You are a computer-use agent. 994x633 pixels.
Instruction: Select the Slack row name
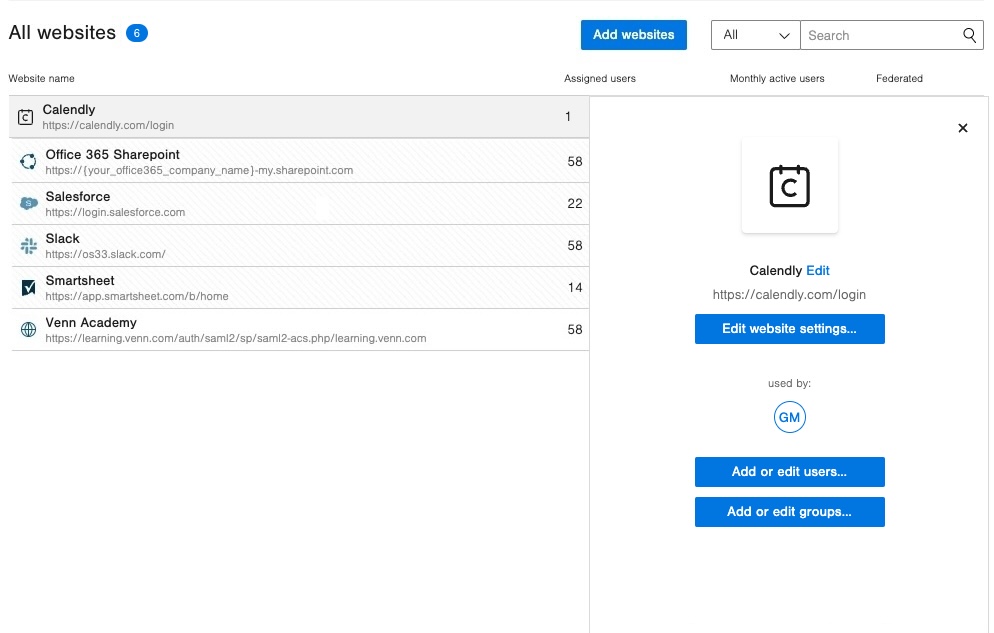(x=62, y=238)
